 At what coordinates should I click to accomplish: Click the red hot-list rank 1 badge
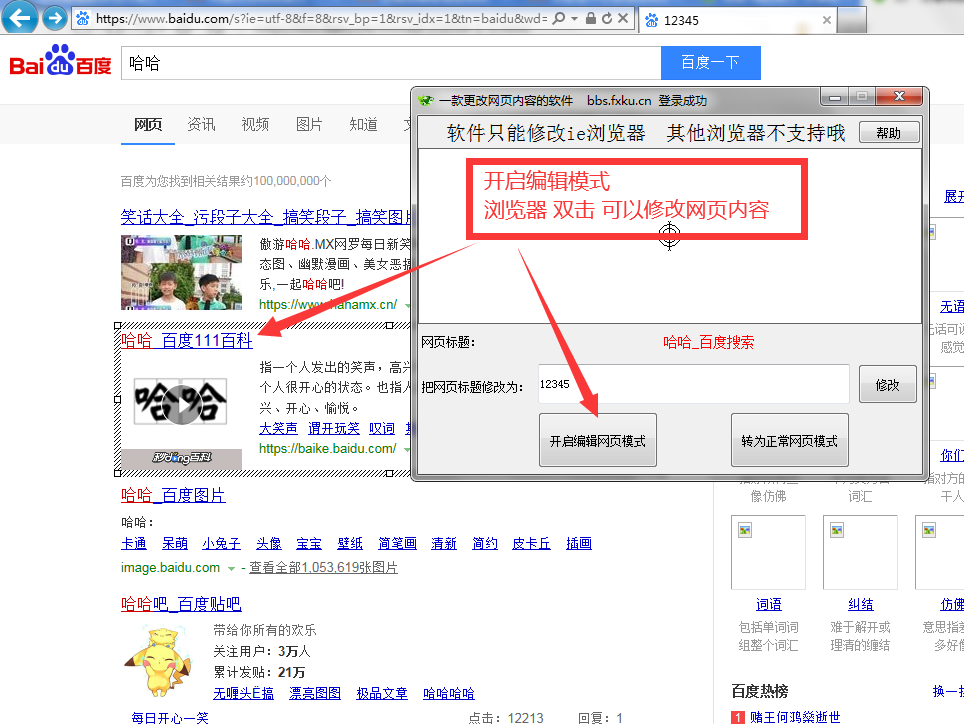coord(738,717)
